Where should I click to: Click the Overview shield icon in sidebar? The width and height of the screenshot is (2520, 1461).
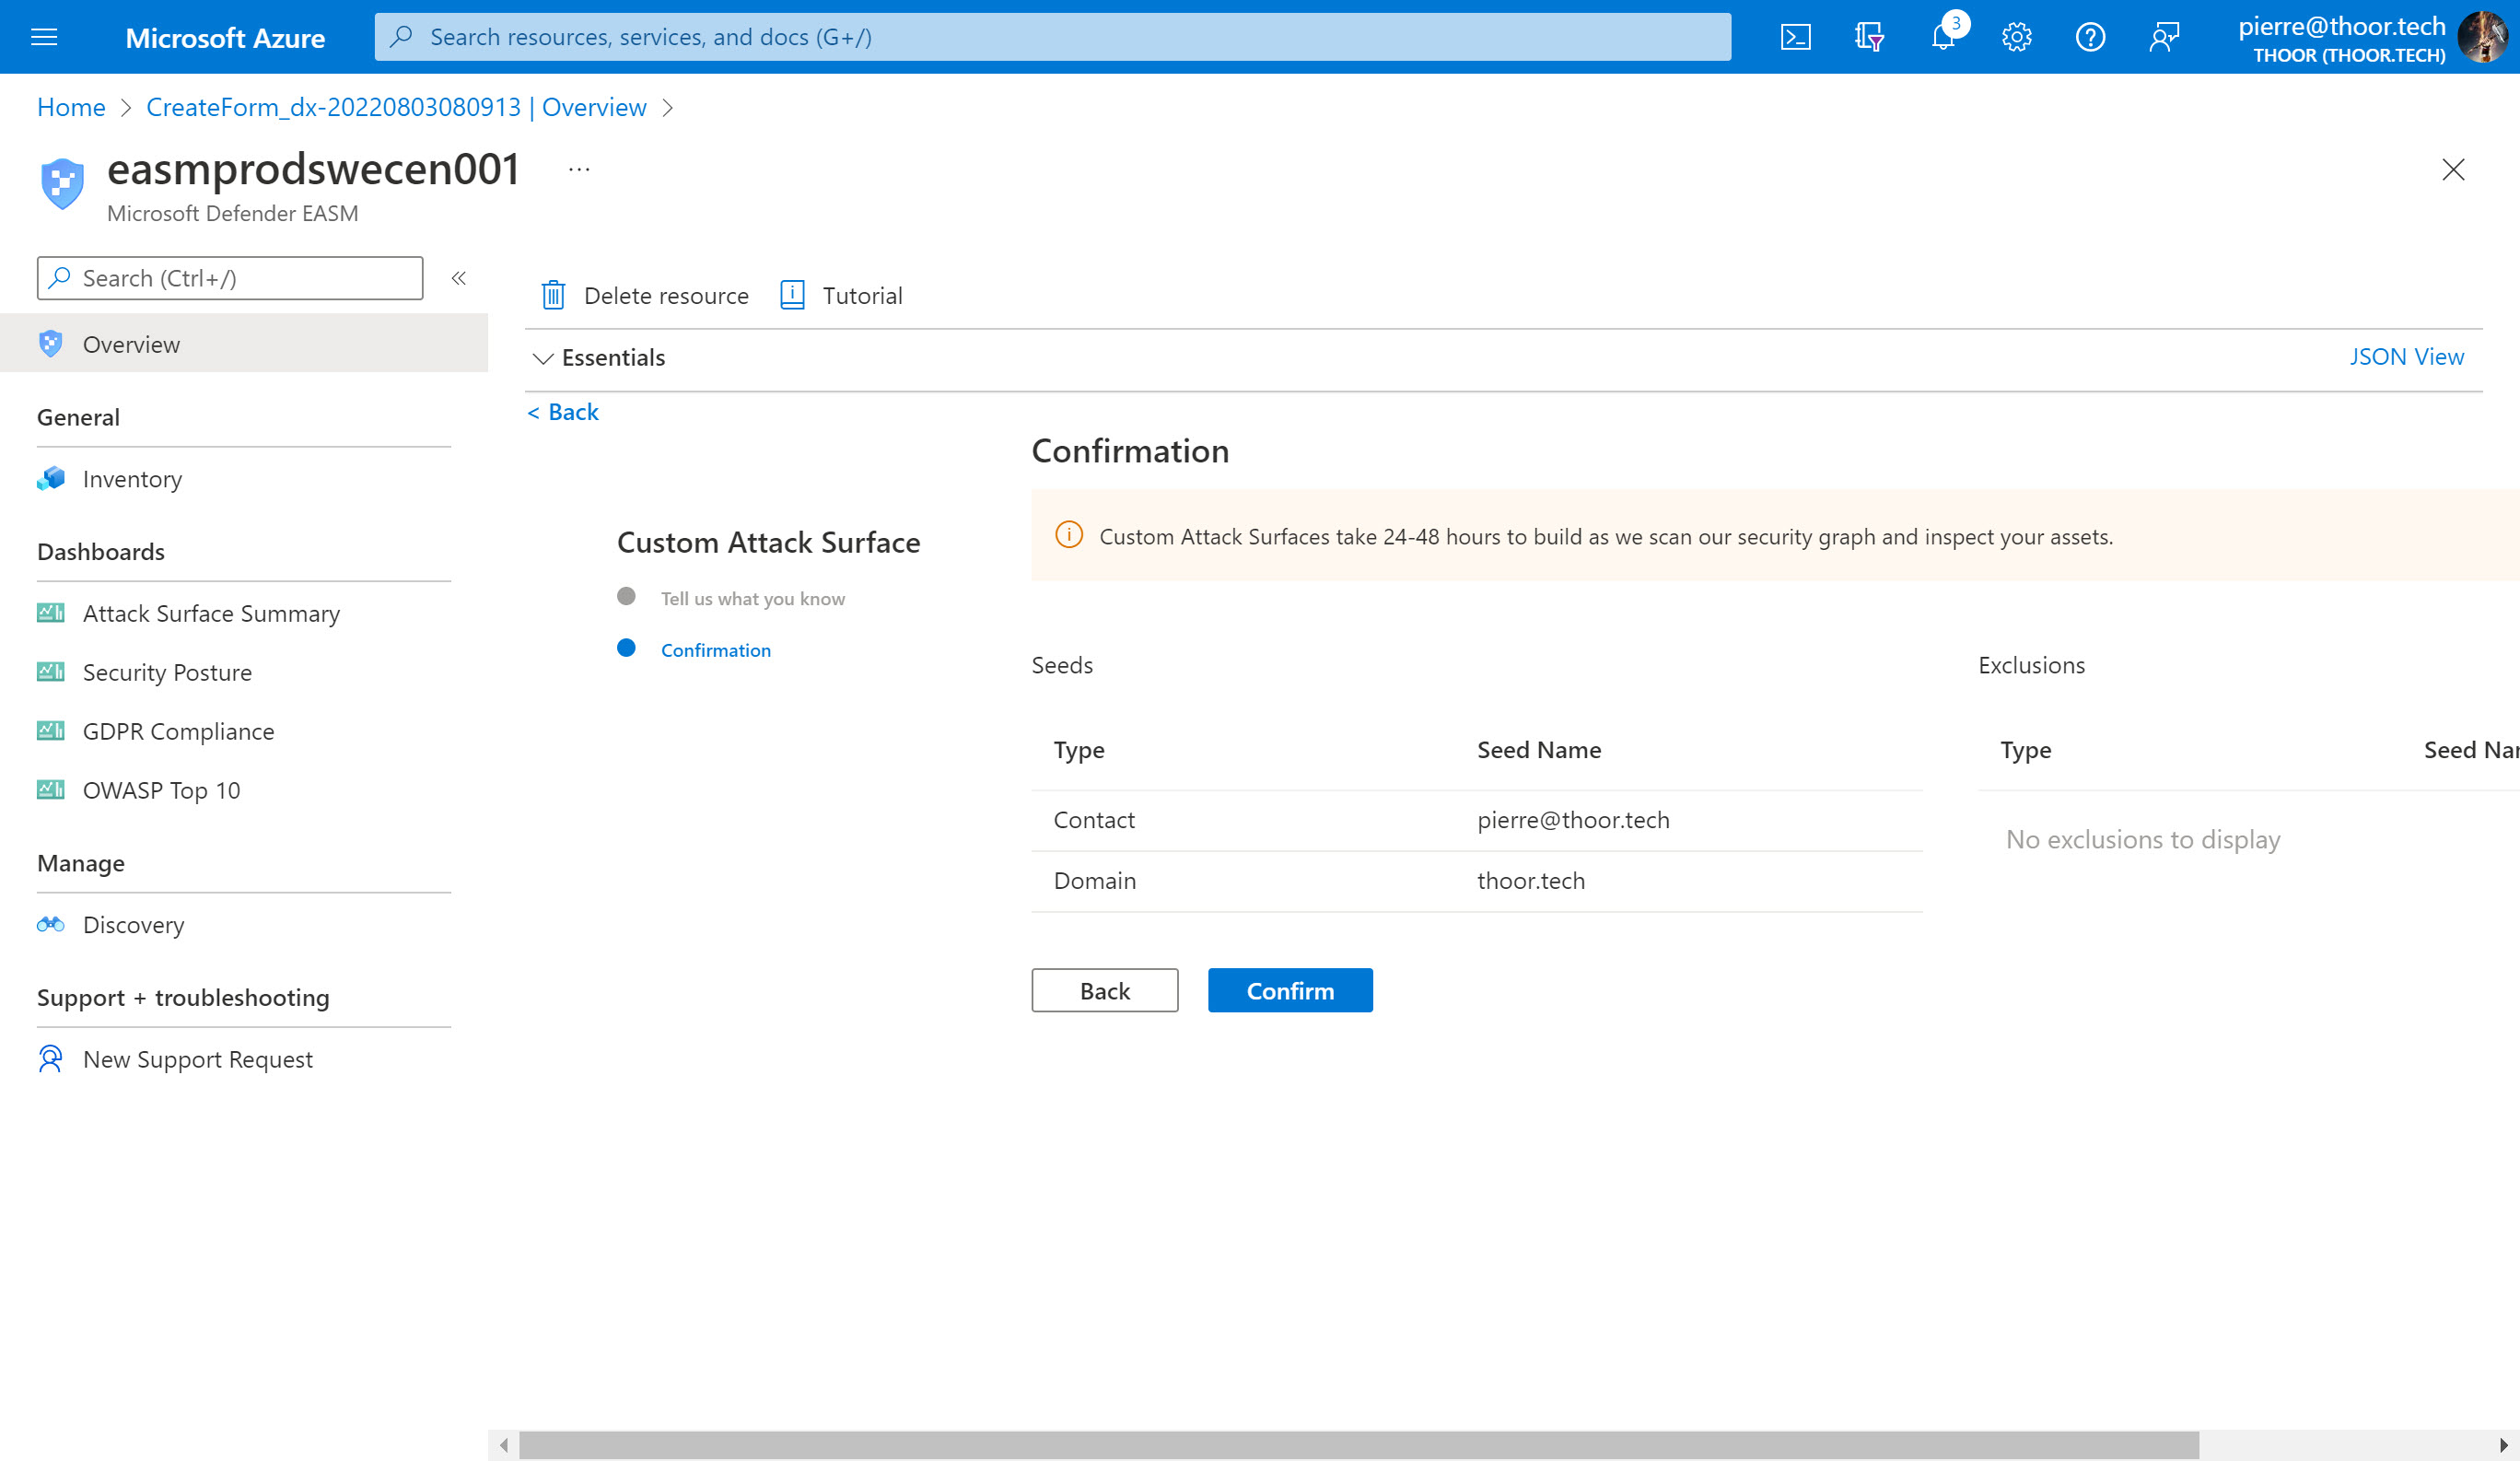(51, 344)
